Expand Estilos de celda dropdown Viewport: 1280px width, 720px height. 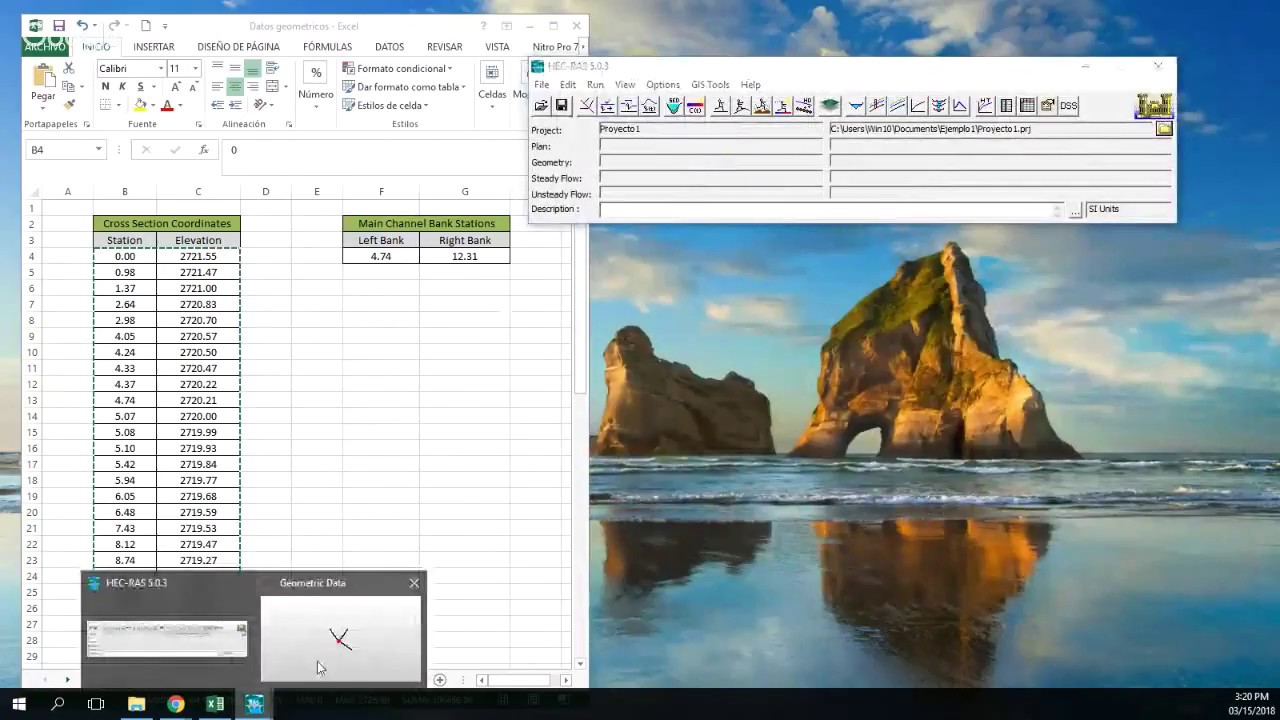[386, 105]
